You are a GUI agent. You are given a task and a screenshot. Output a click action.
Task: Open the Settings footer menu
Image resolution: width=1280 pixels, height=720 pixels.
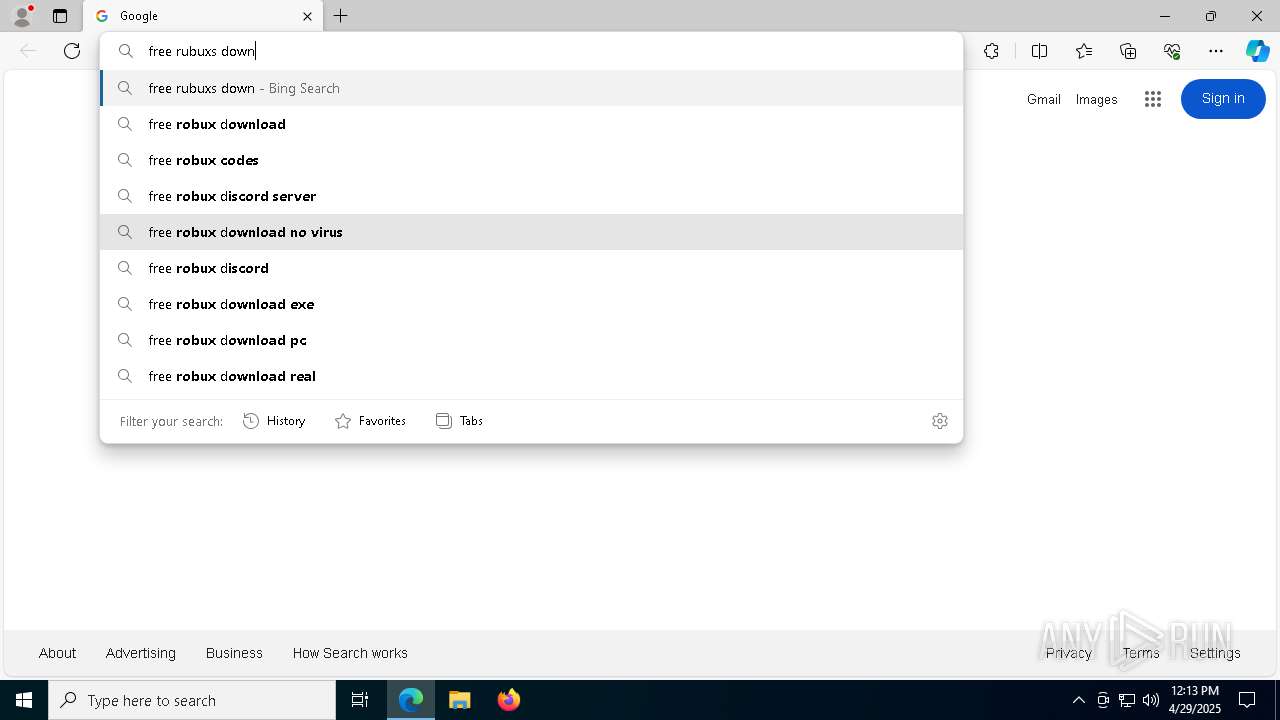tap(1215, 653)
